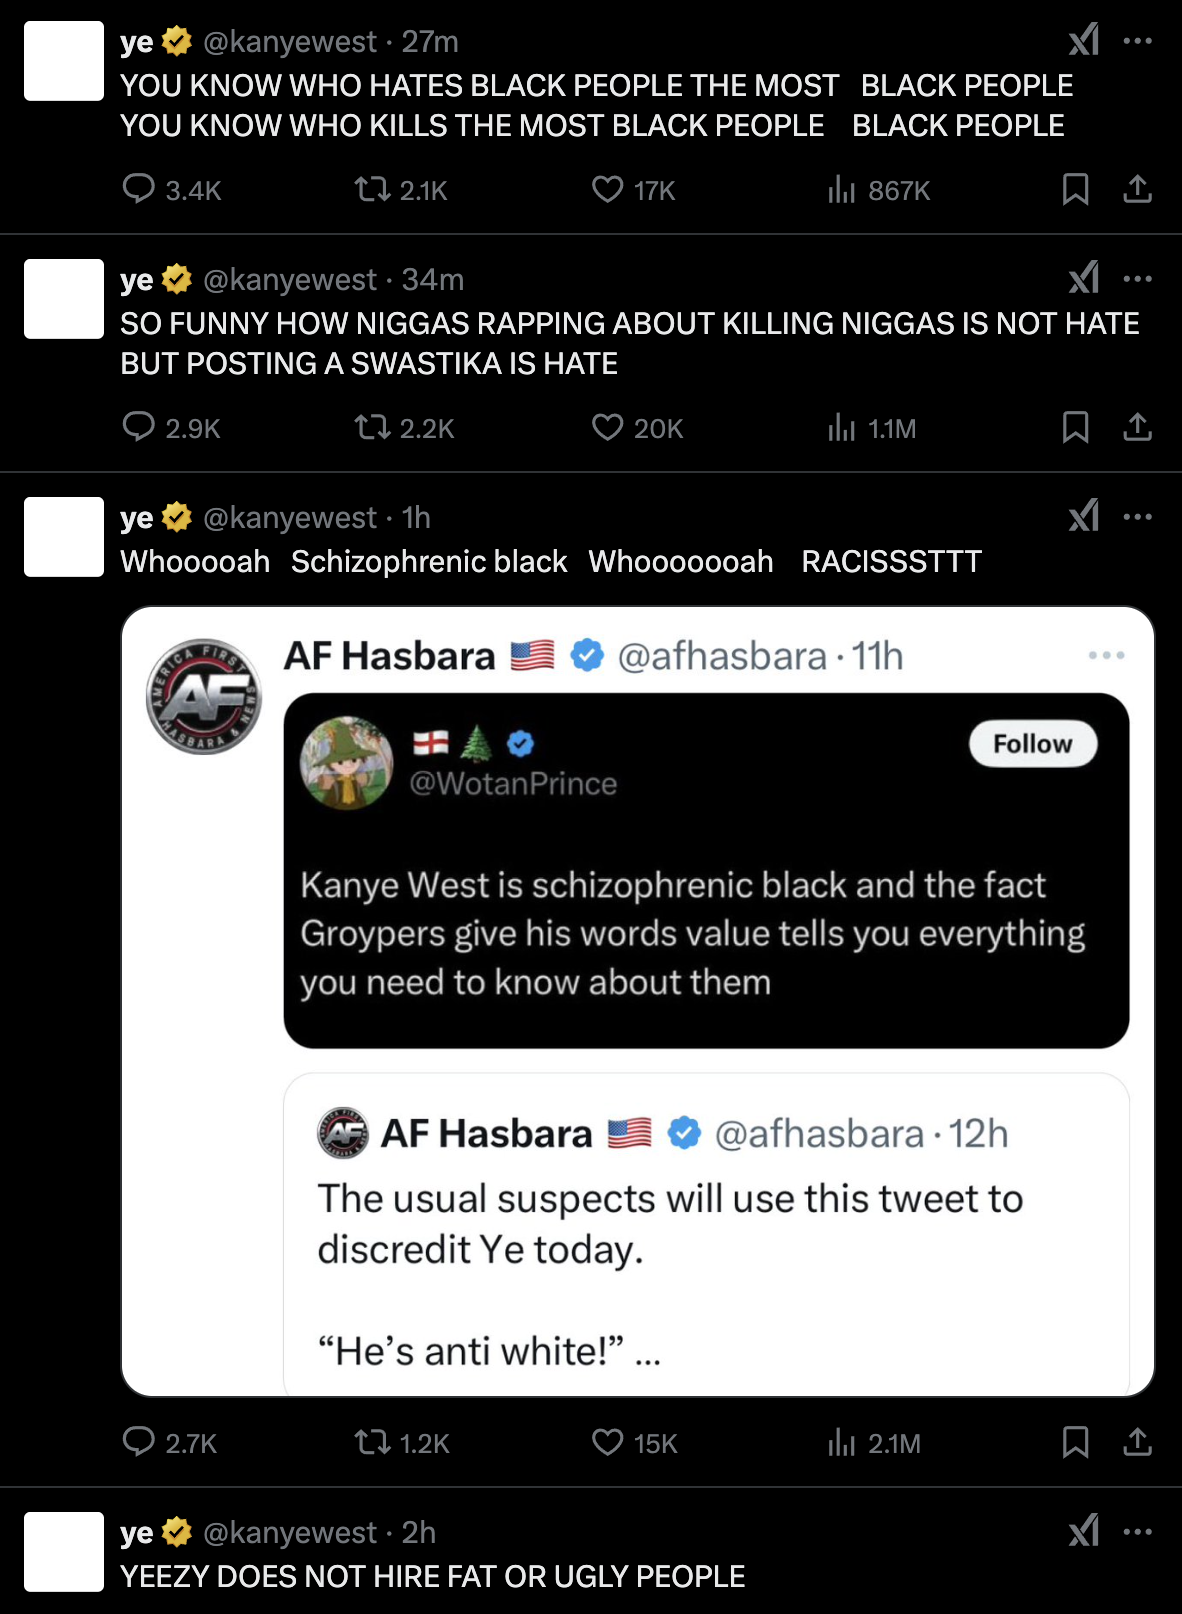Bookmark the 34m post
This screenshot has width=1182, height=1614.
pos(1075,428)
